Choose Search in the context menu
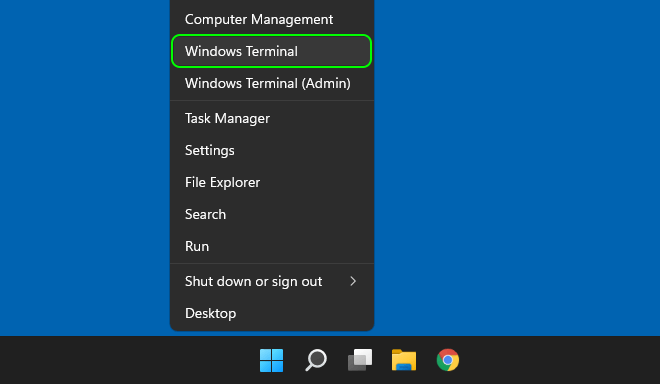Image resolution: width=660 pixels, height=384 pixels. 272,214
